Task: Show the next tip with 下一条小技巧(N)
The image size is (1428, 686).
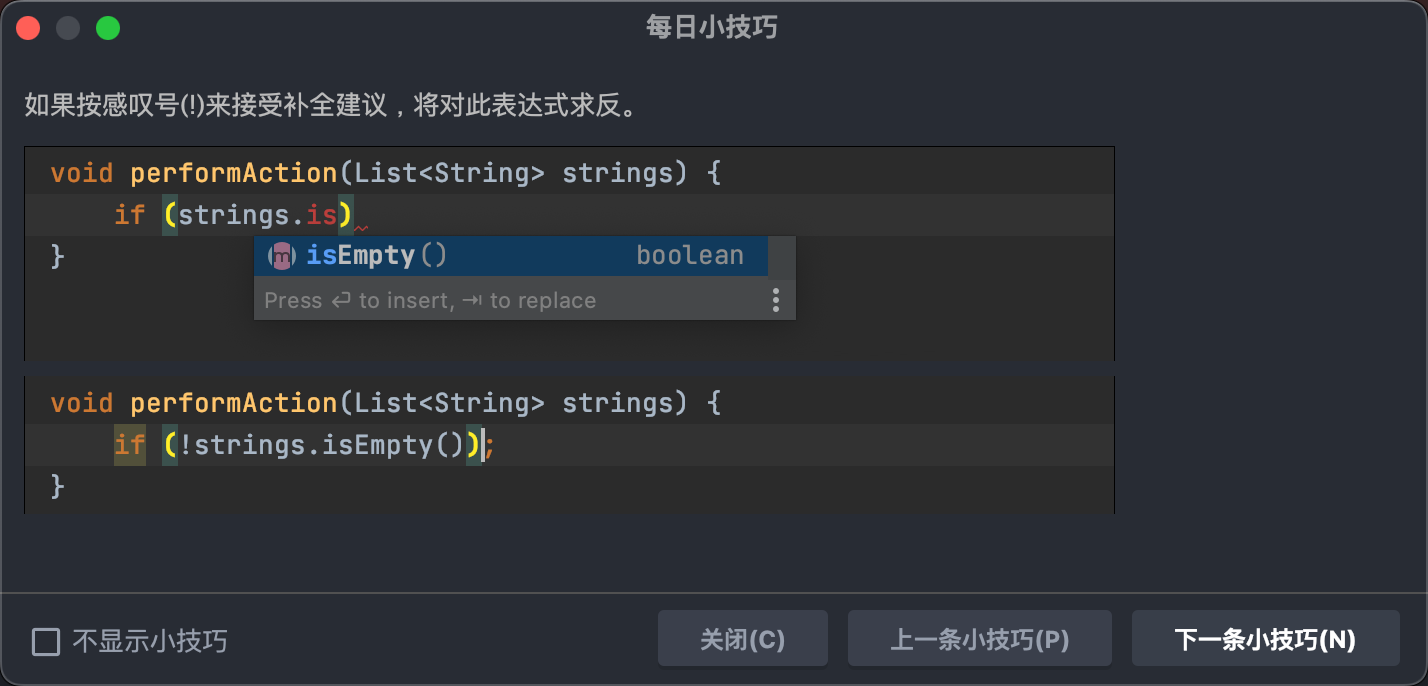Action: (x=1265, y=638)
